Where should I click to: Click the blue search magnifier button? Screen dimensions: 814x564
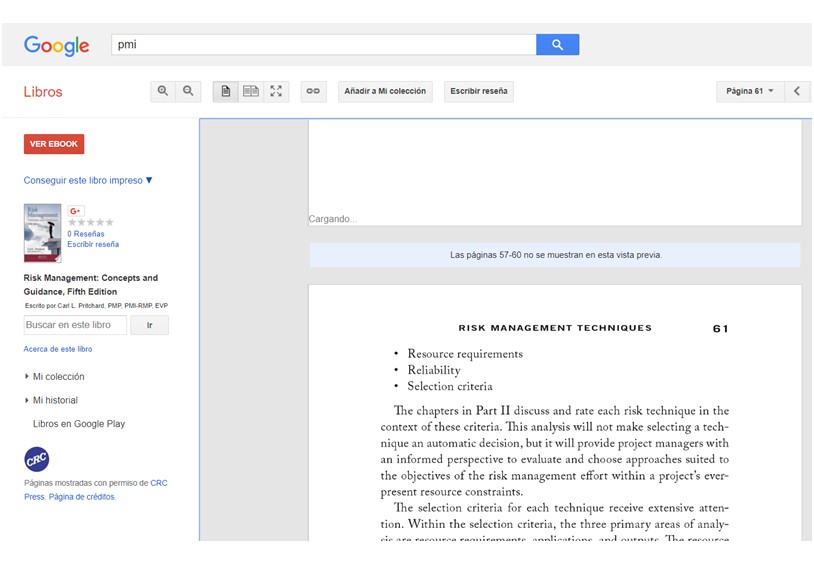pyautogui.click(x=557, y=45)
